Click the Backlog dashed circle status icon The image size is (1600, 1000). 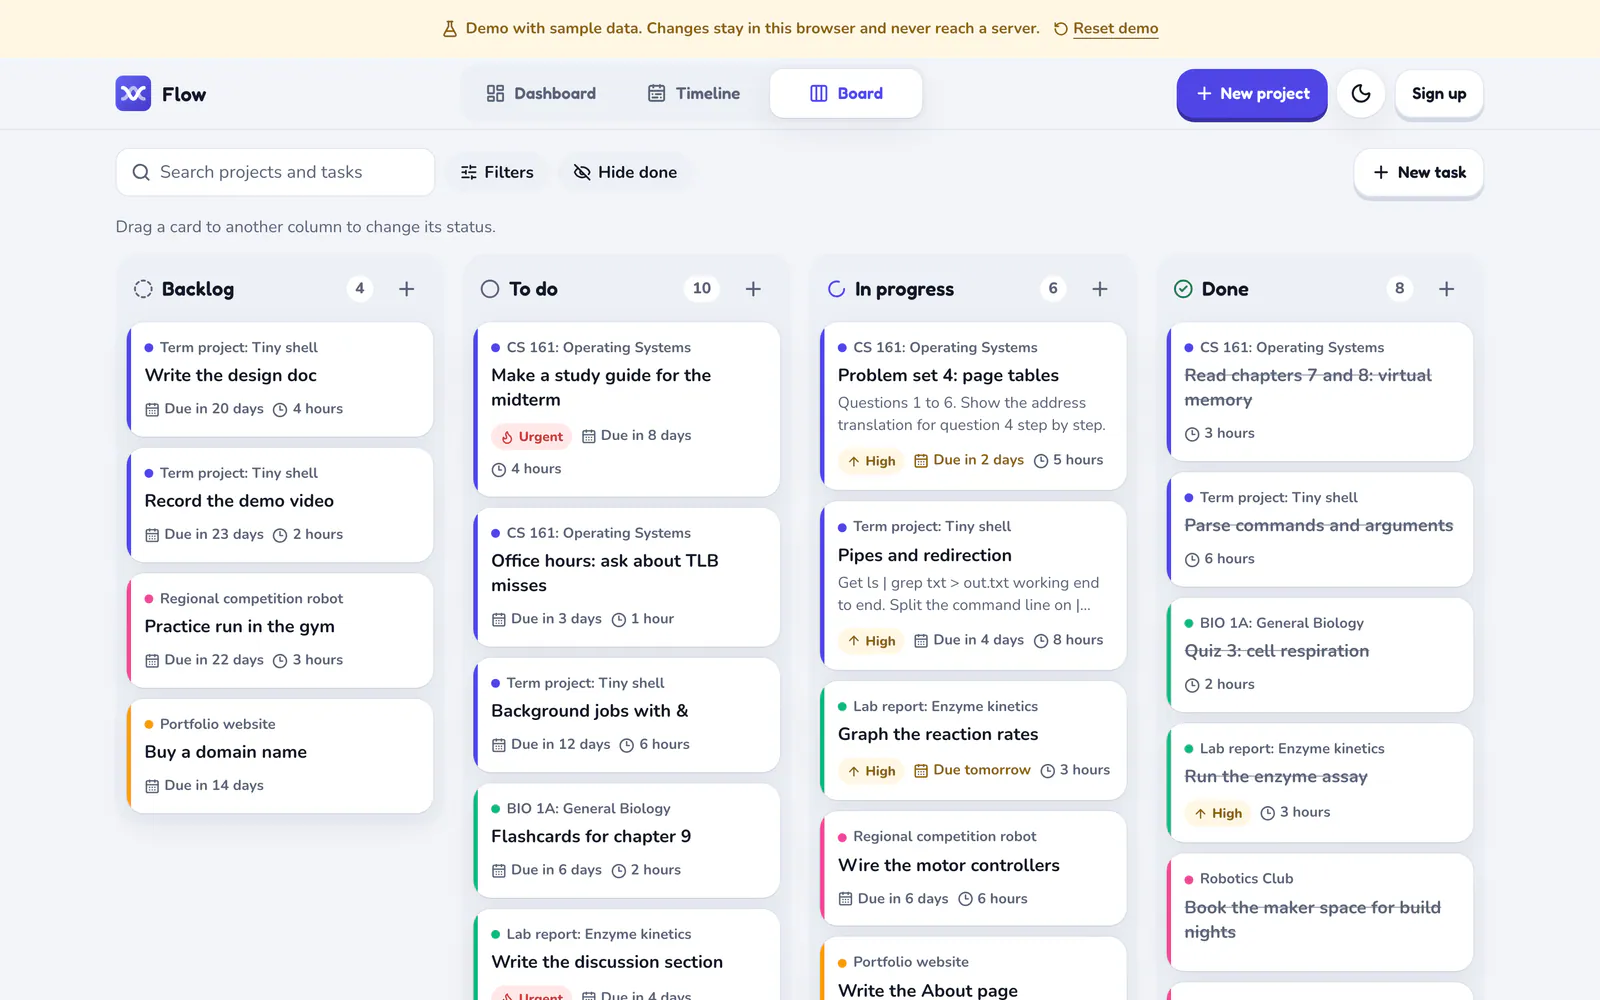coord(143,289)
